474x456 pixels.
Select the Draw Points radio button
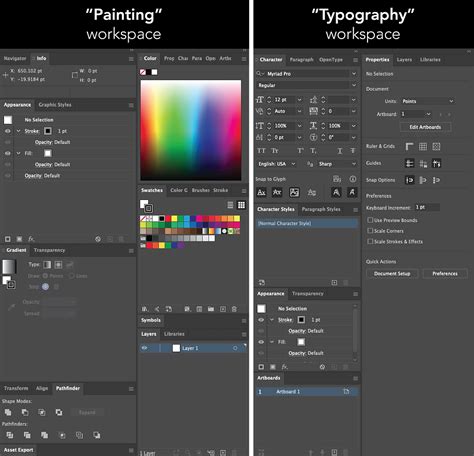pyautogui.click(x=45, y=276)
